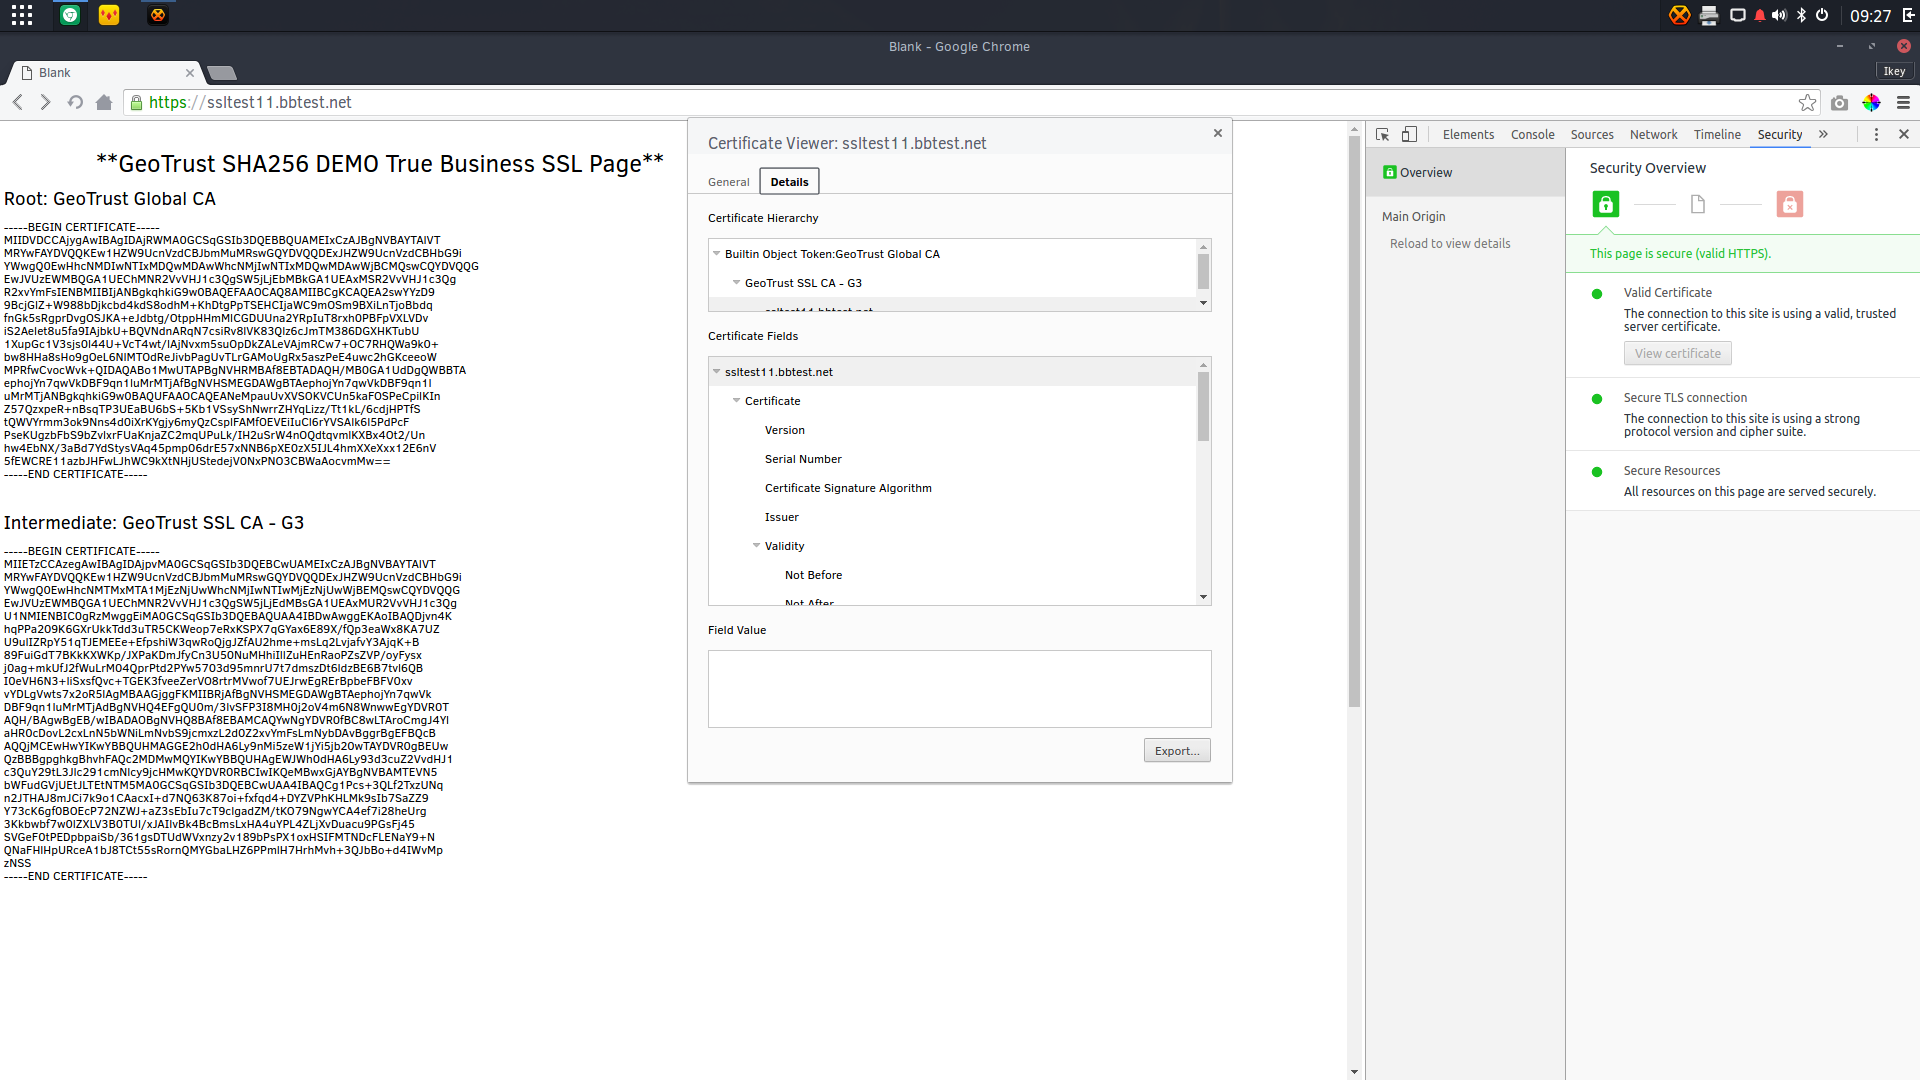The height and width of the screenshot is (1080, 1920).
Task: Click the address bar URL
Action: click(x=250, y=102)
